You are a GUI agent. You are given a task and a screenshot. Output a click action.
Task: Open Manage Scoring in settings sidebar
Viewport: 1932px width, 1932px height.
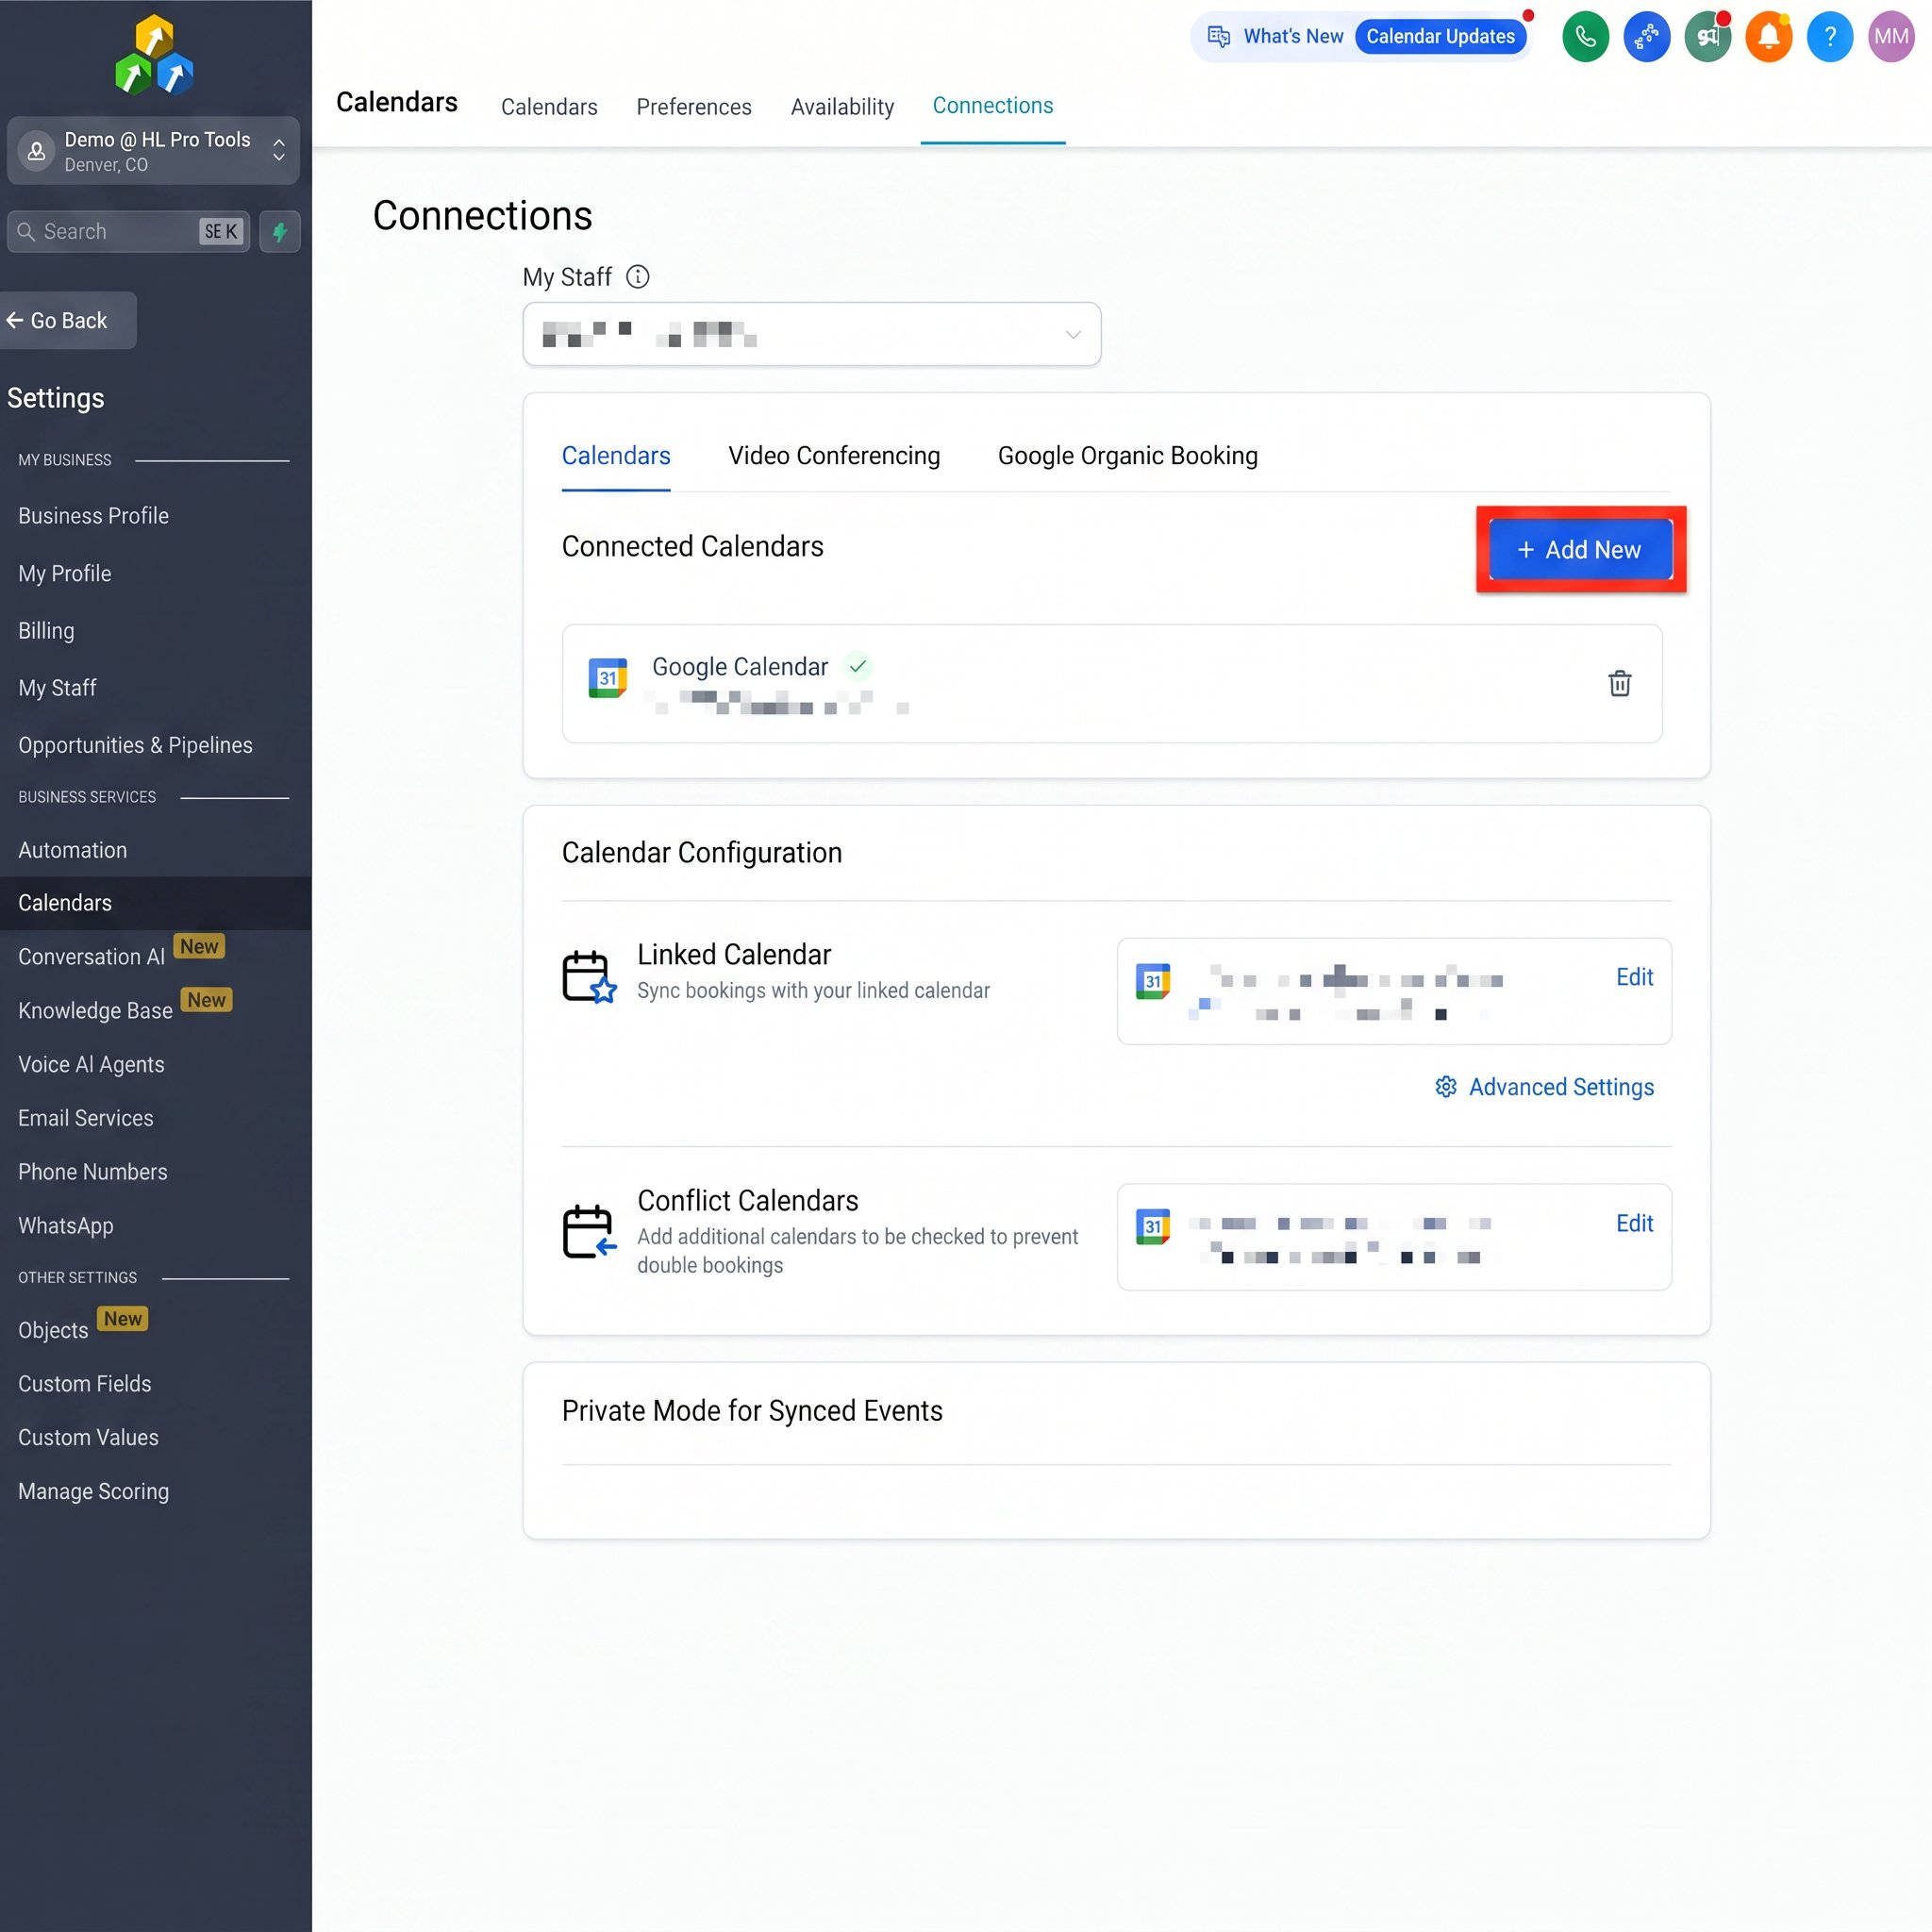pos(93,1492)
